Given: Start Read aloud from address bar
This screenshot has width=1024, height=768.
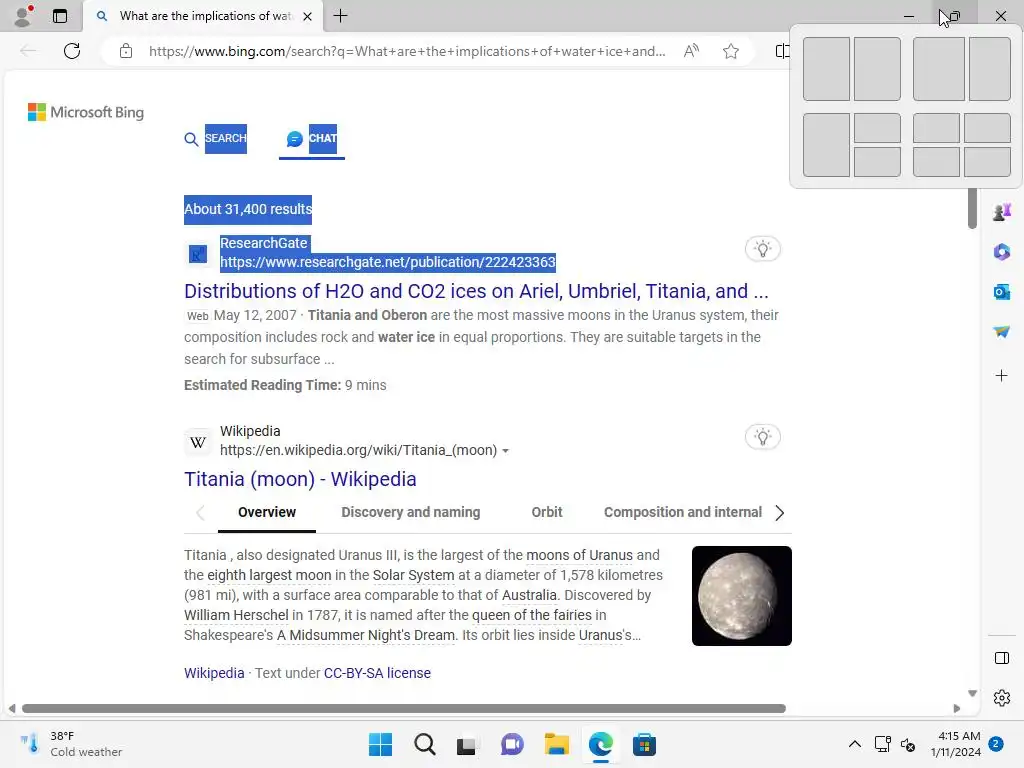Looking at the screenshot, I should click(x=691, y=51).
